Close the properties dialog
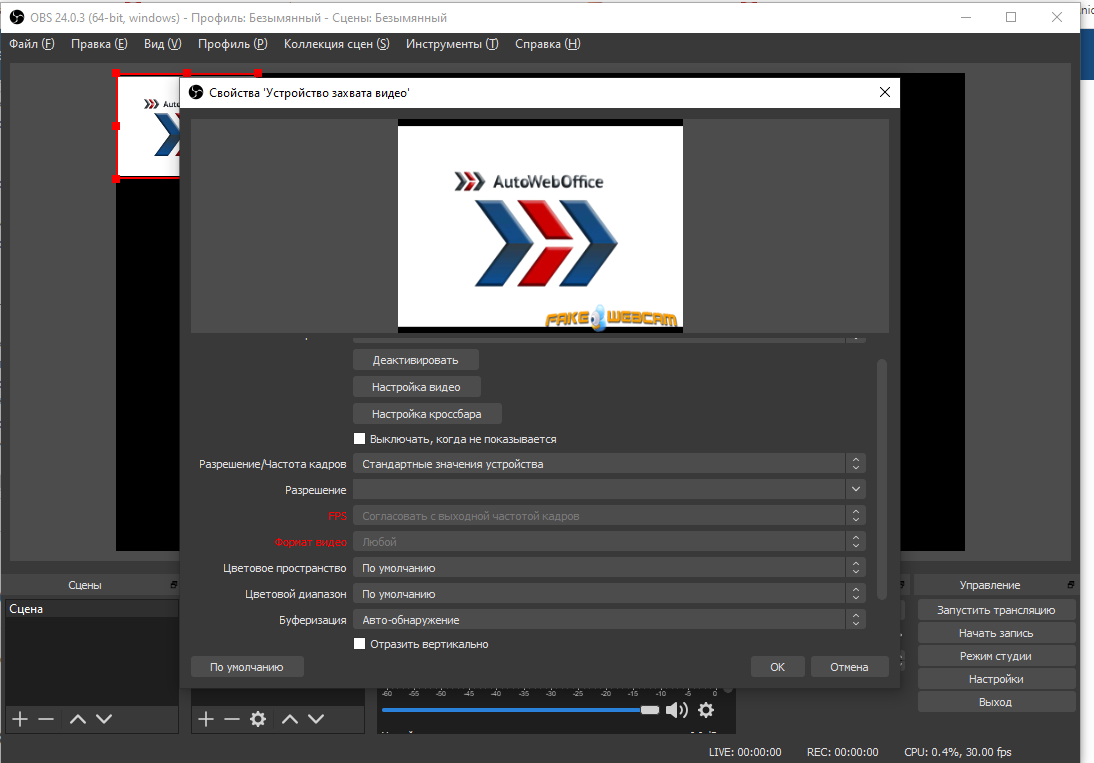This screenshot has height=763, width=1094. click(885, 92)
